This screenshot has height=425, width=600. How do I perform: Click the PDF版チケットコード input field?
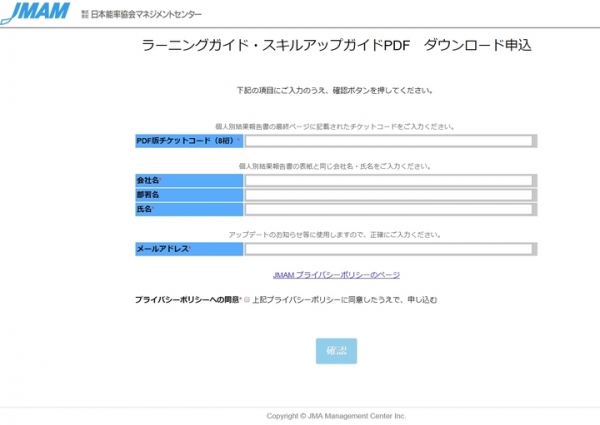click(389, 141)
